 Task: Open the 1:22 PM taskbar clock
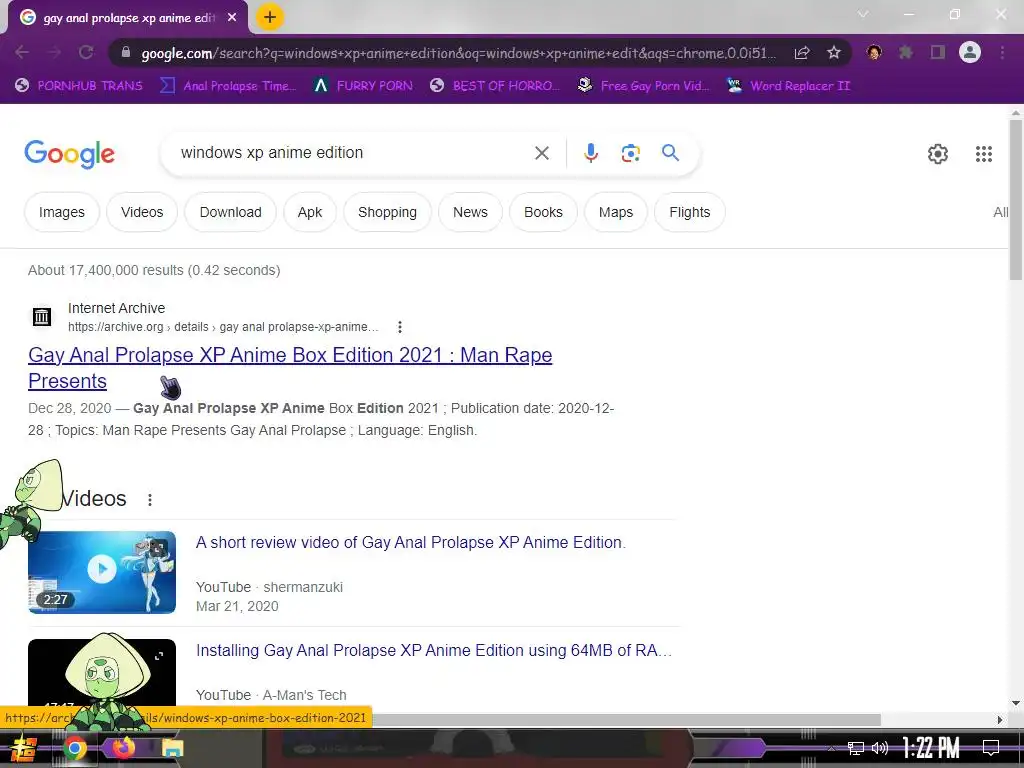tap(931, 748)
